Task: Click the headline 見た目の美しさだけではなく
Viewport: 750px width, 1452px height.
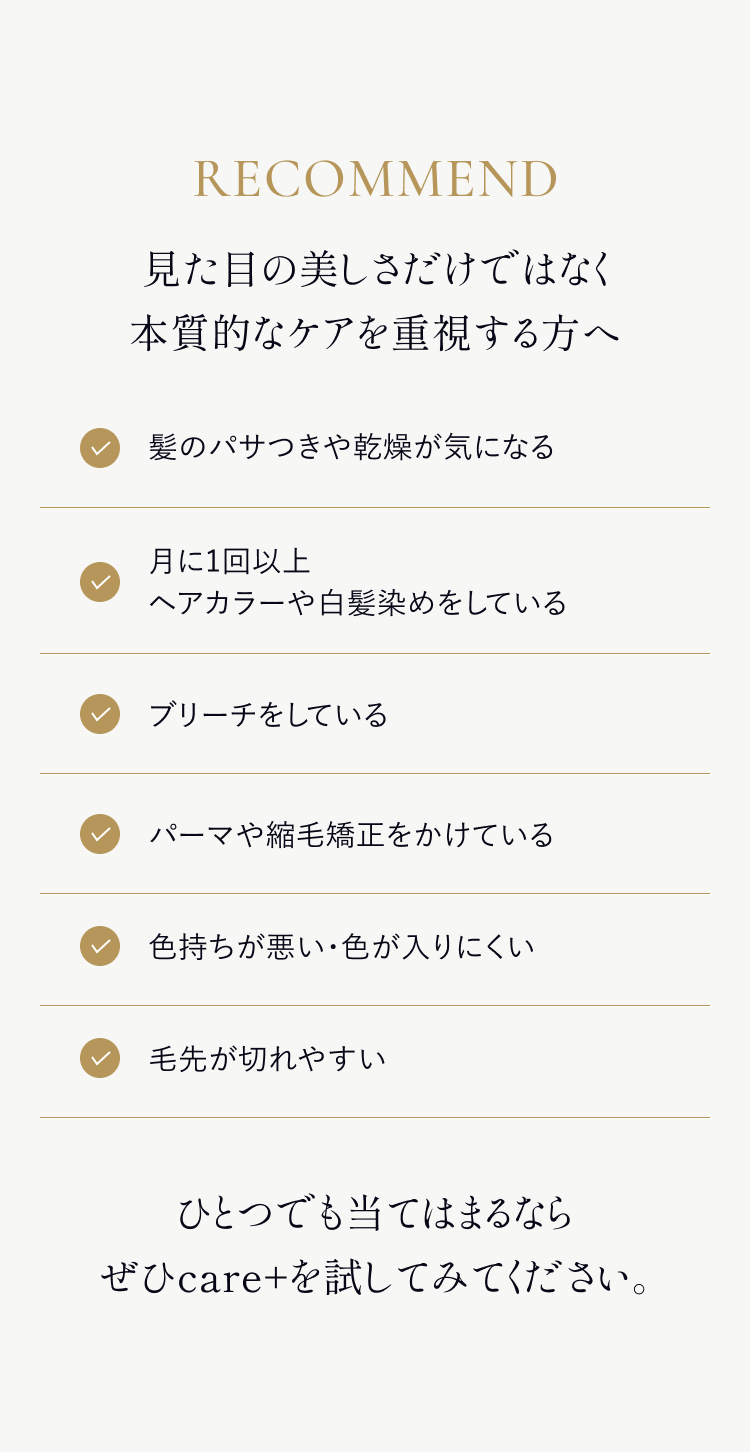Action: (375, 269)
